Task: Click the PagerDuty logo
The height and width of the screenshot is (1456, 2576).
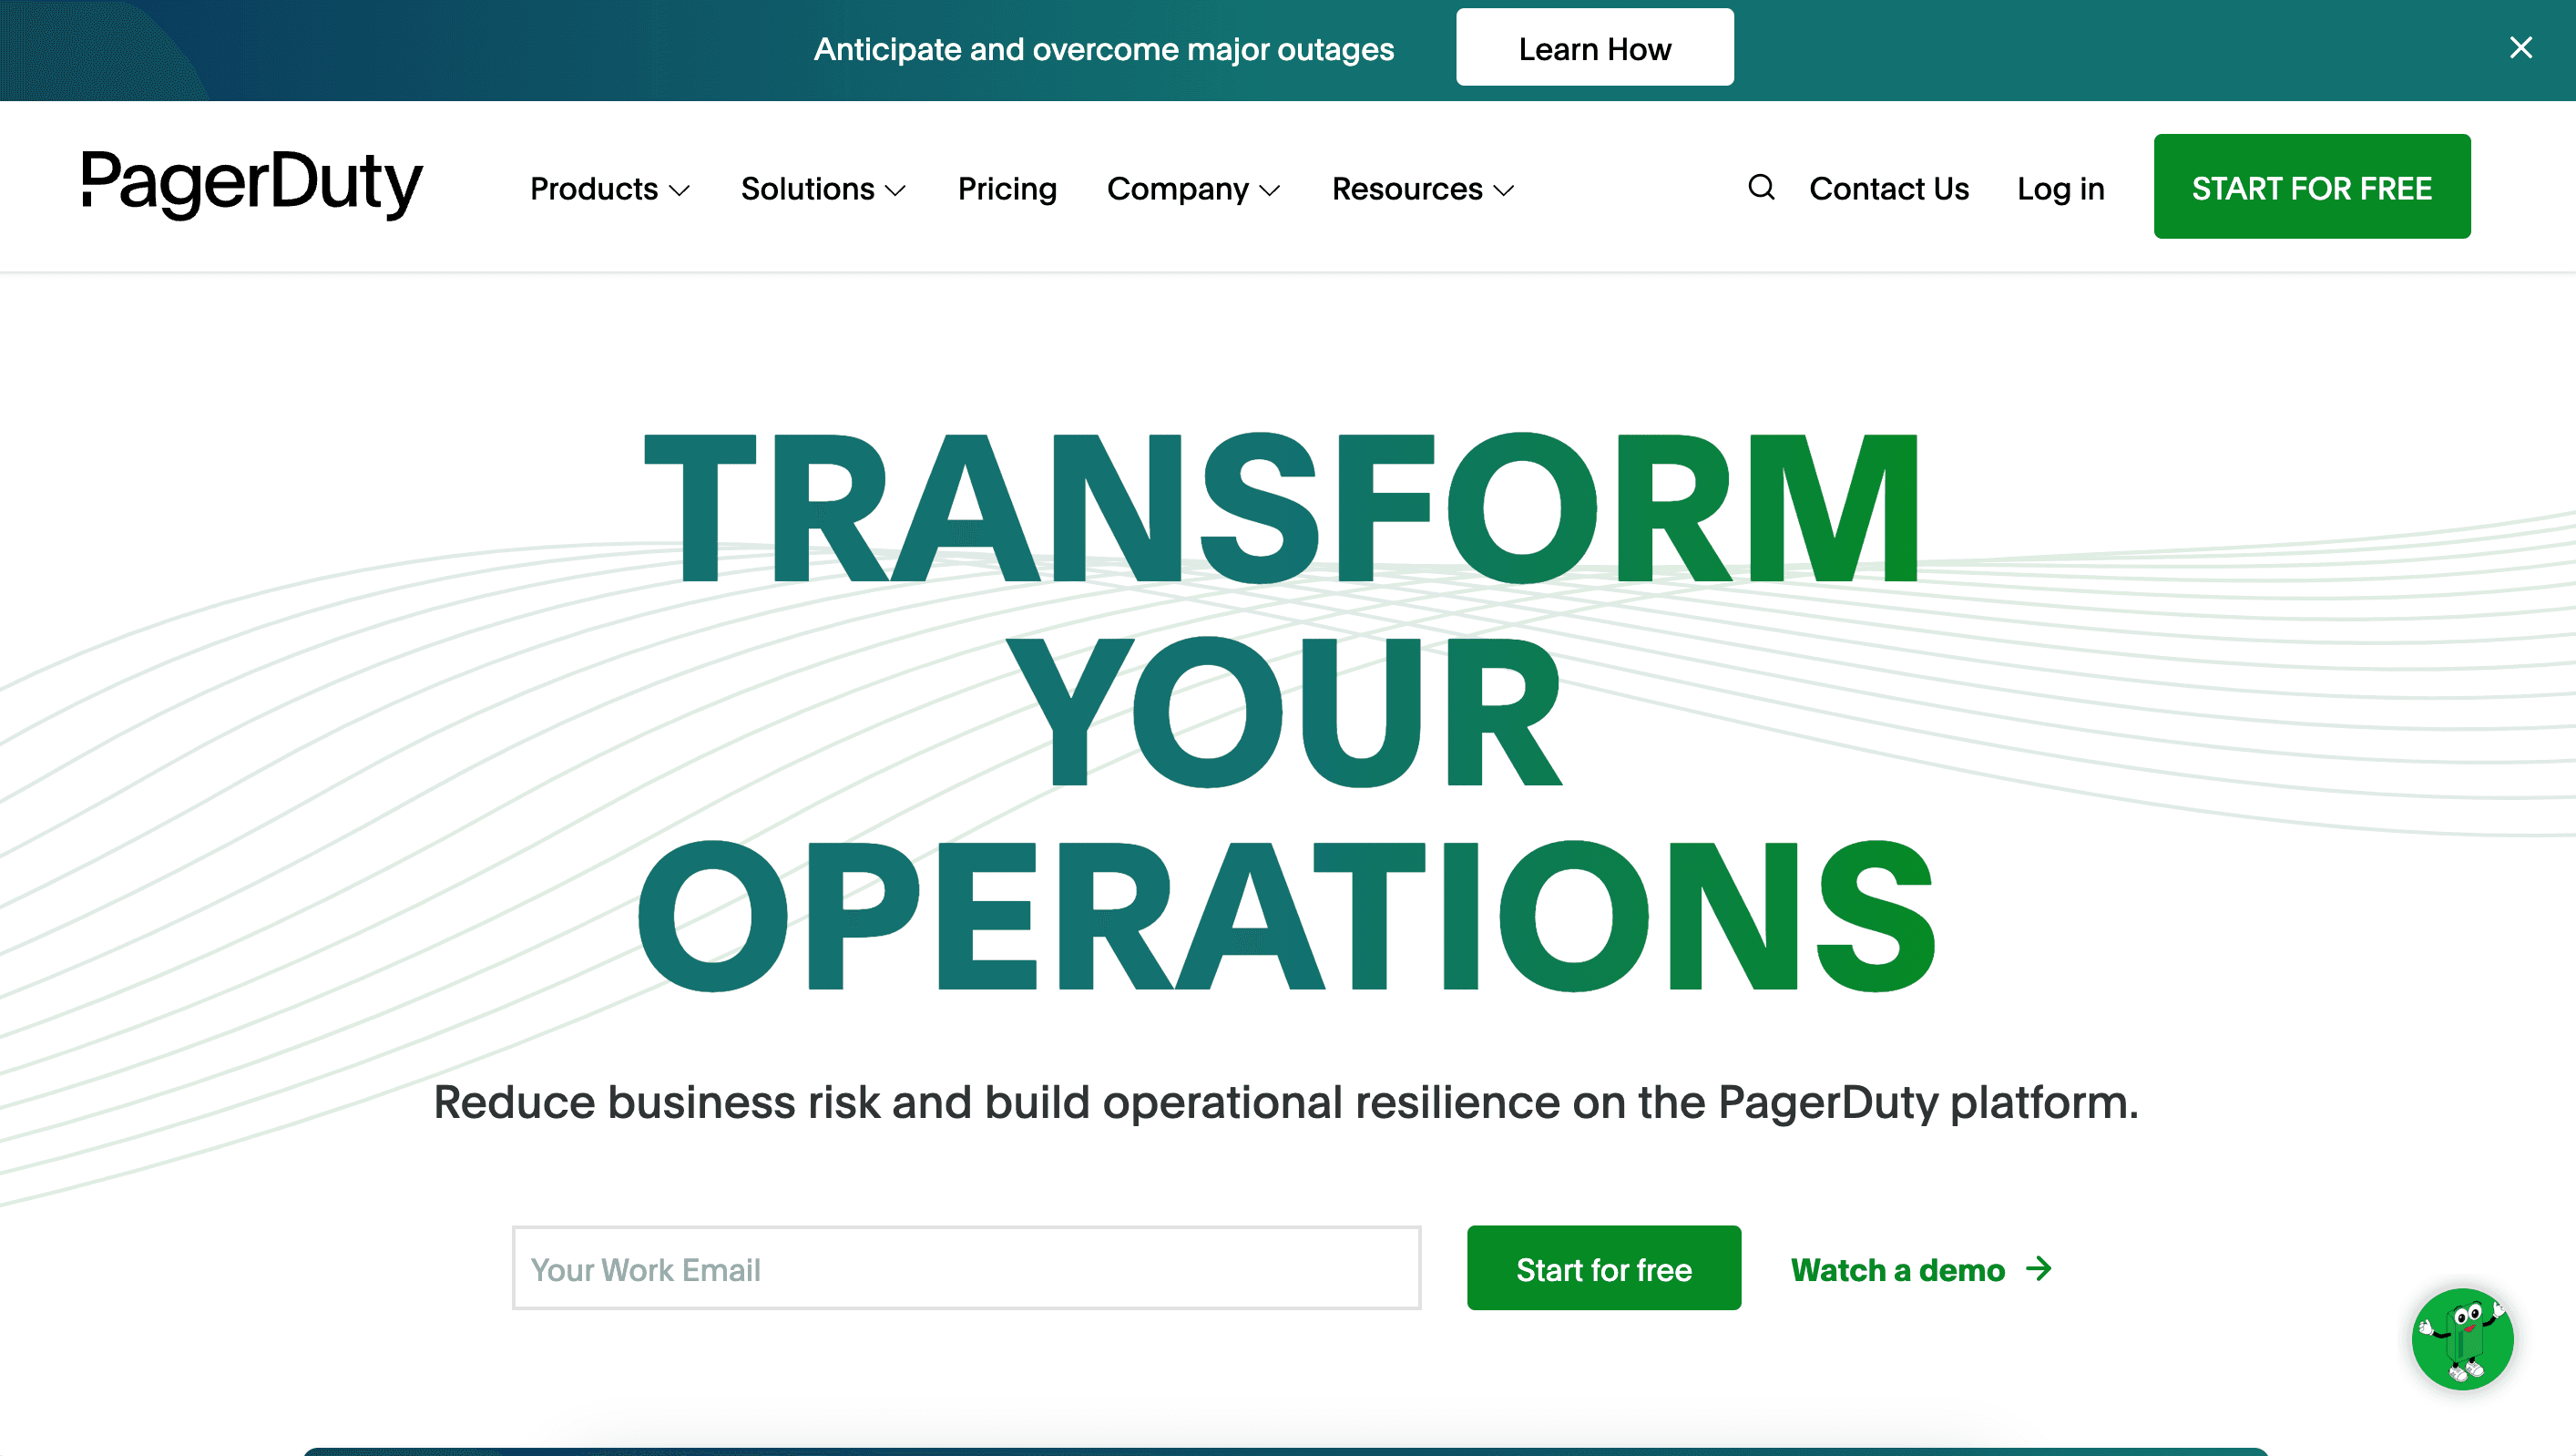Action: [x=252, y=184]
